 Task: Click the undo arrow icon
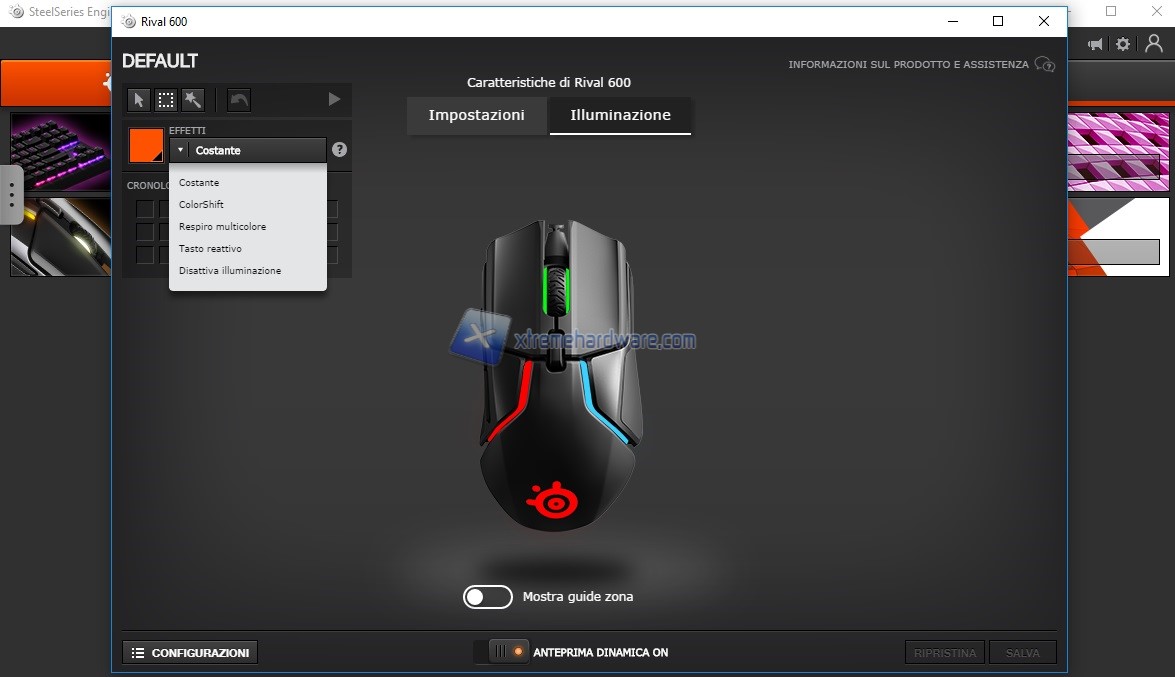point(239,100)
